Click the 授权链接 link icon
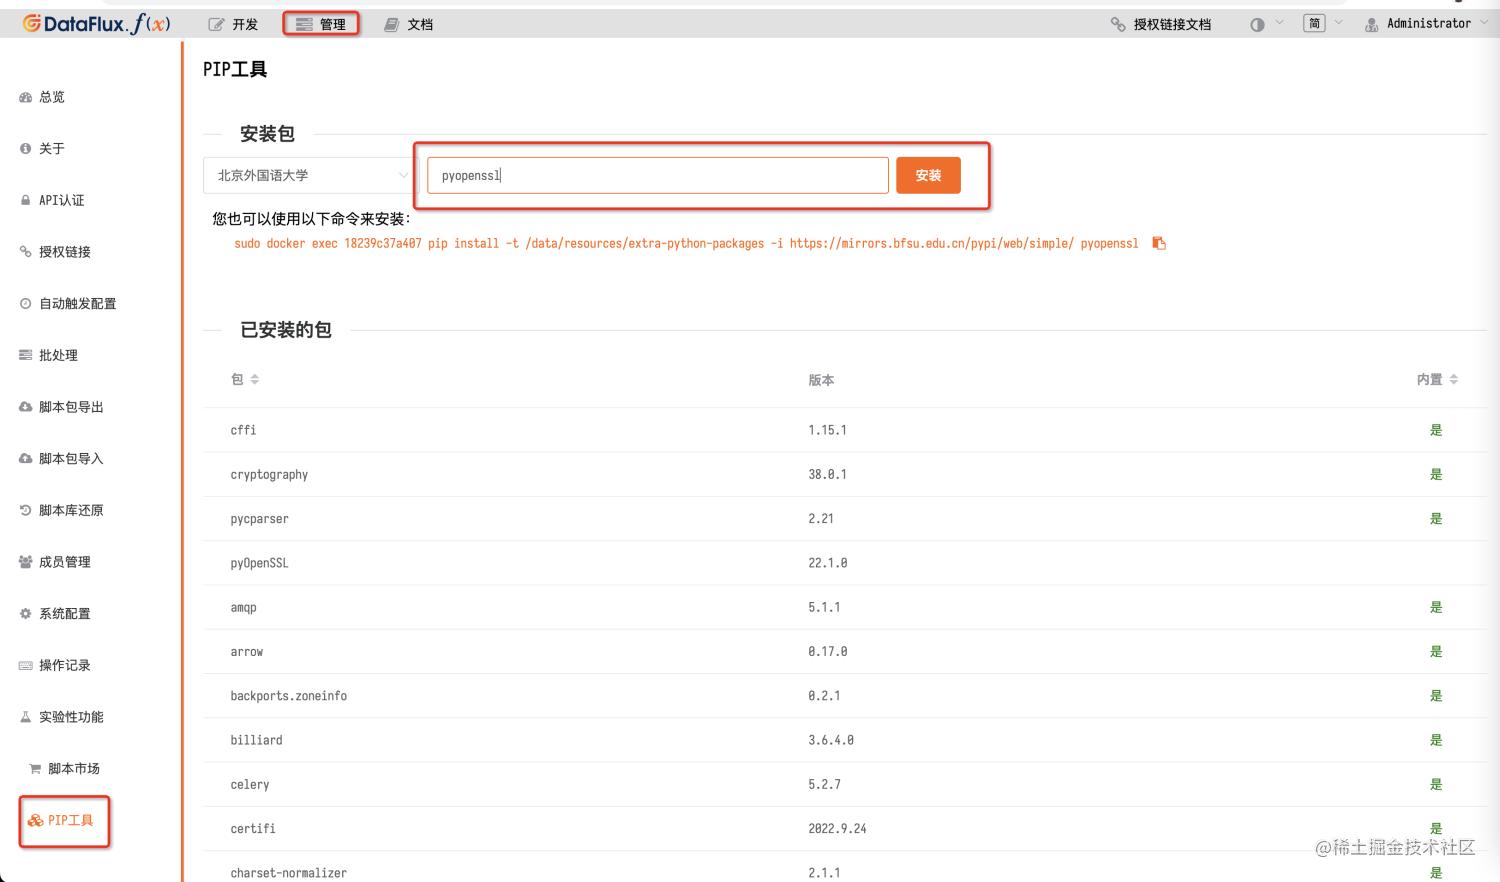This screenshot has width=1500, height=882. coord(26,252)
